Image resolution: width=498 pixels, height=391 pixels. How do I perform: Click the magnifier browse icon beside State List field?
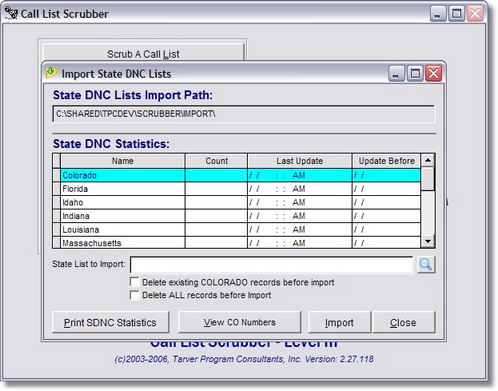426,265
